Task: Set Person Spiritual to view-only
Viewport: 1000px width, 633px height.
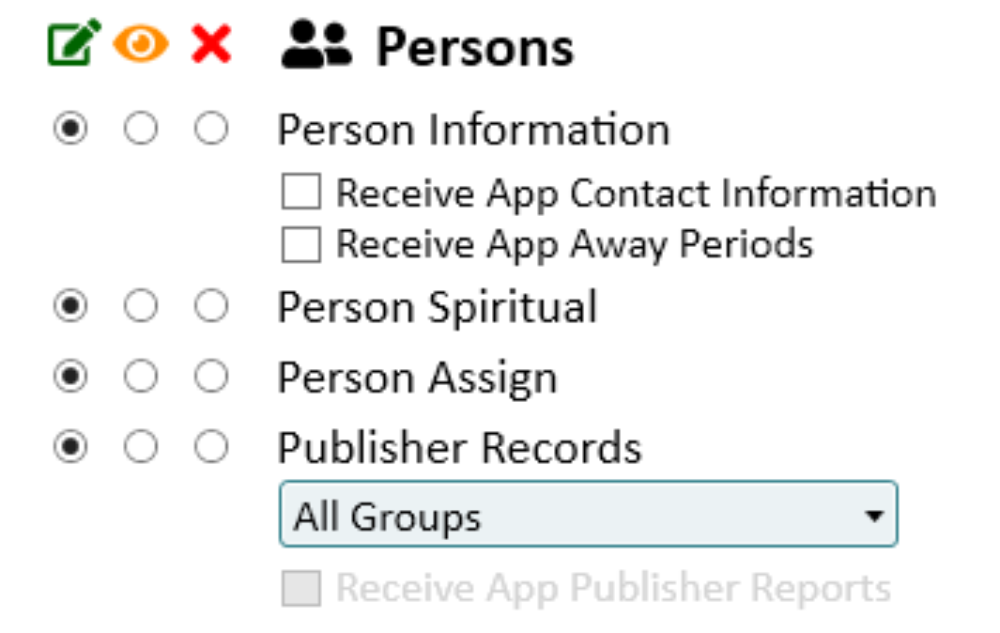Action: click(141, 307)
